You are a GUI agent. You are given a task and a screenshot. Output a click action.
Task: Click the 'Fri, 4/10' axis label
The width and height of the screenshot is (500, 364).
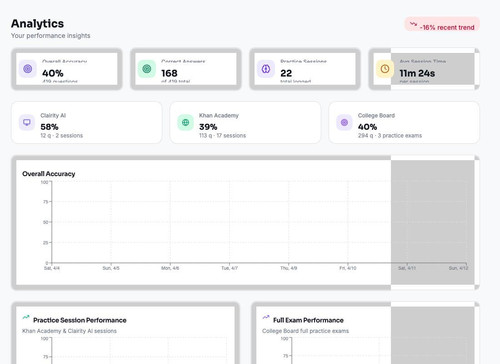pyautogui.click(x=348, y=268)
